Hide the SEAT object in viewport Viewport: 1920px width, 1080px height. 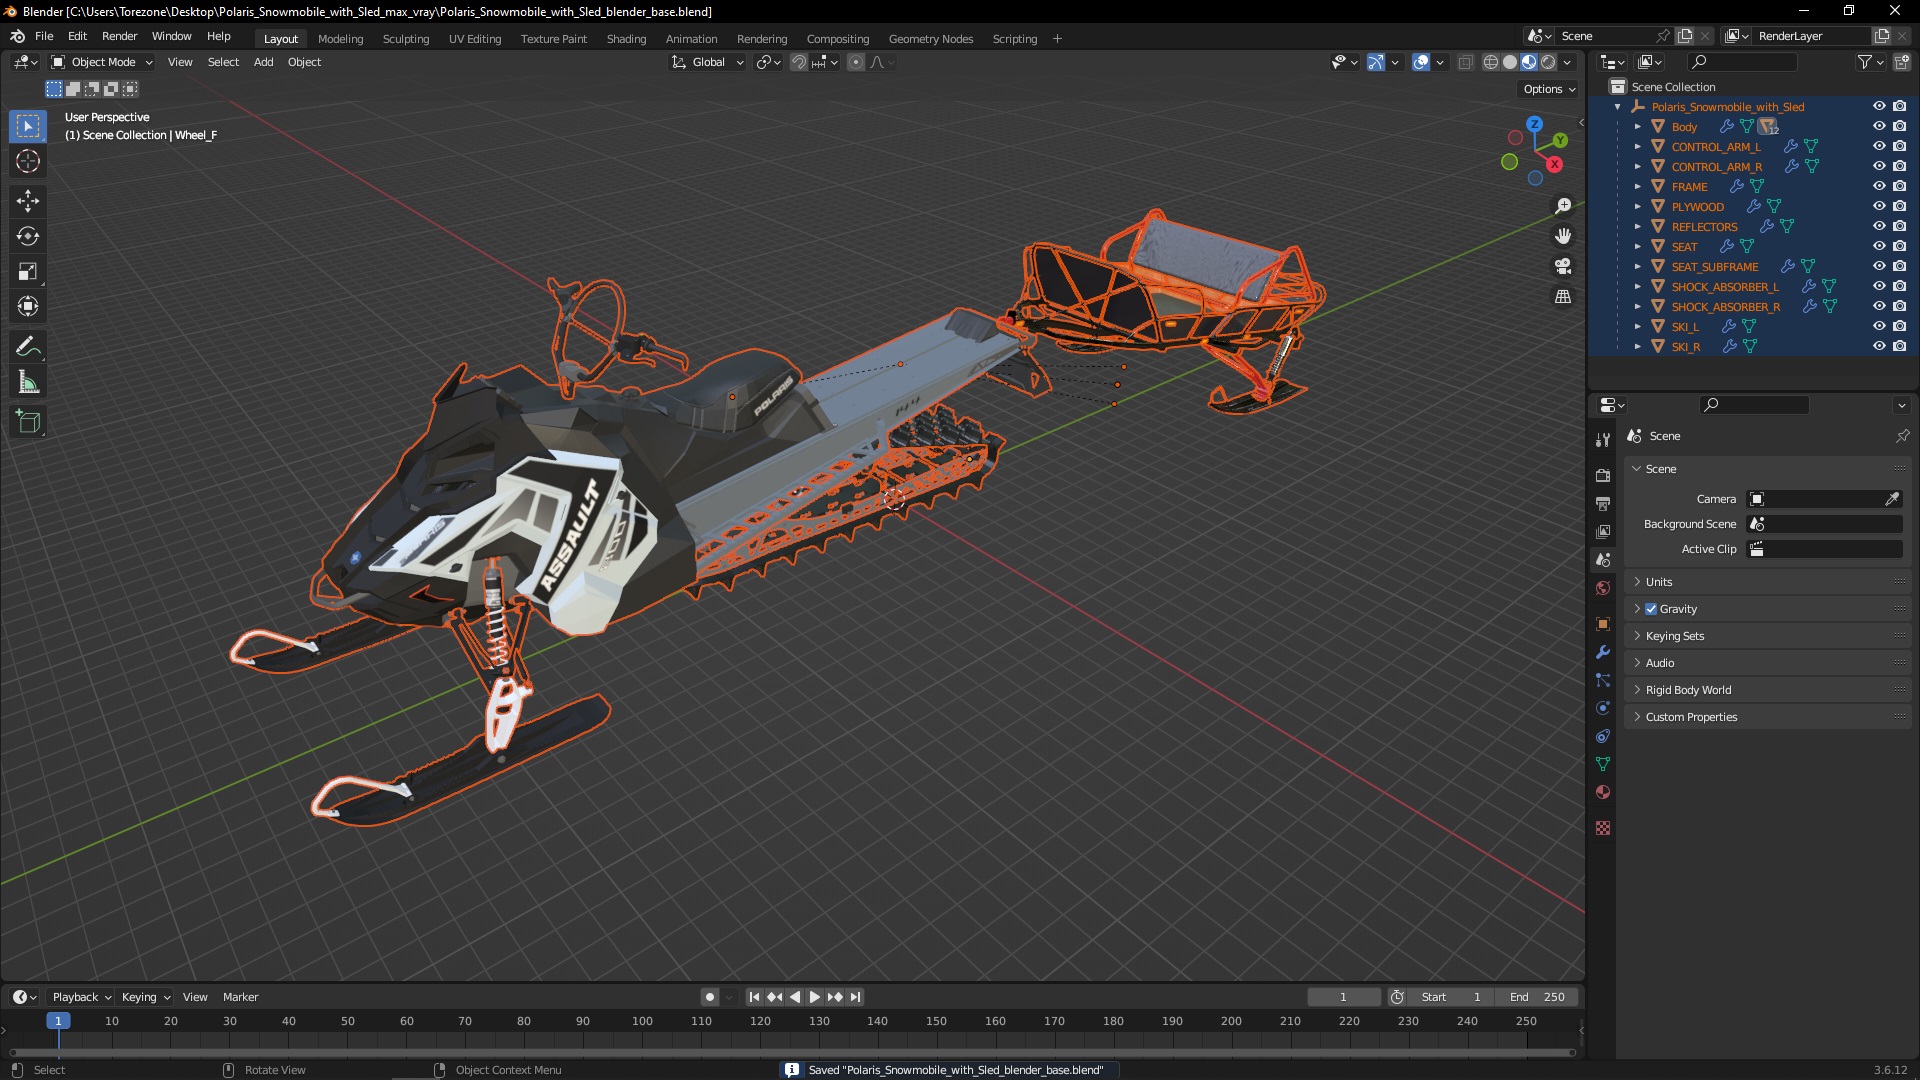coord(1879,246)
